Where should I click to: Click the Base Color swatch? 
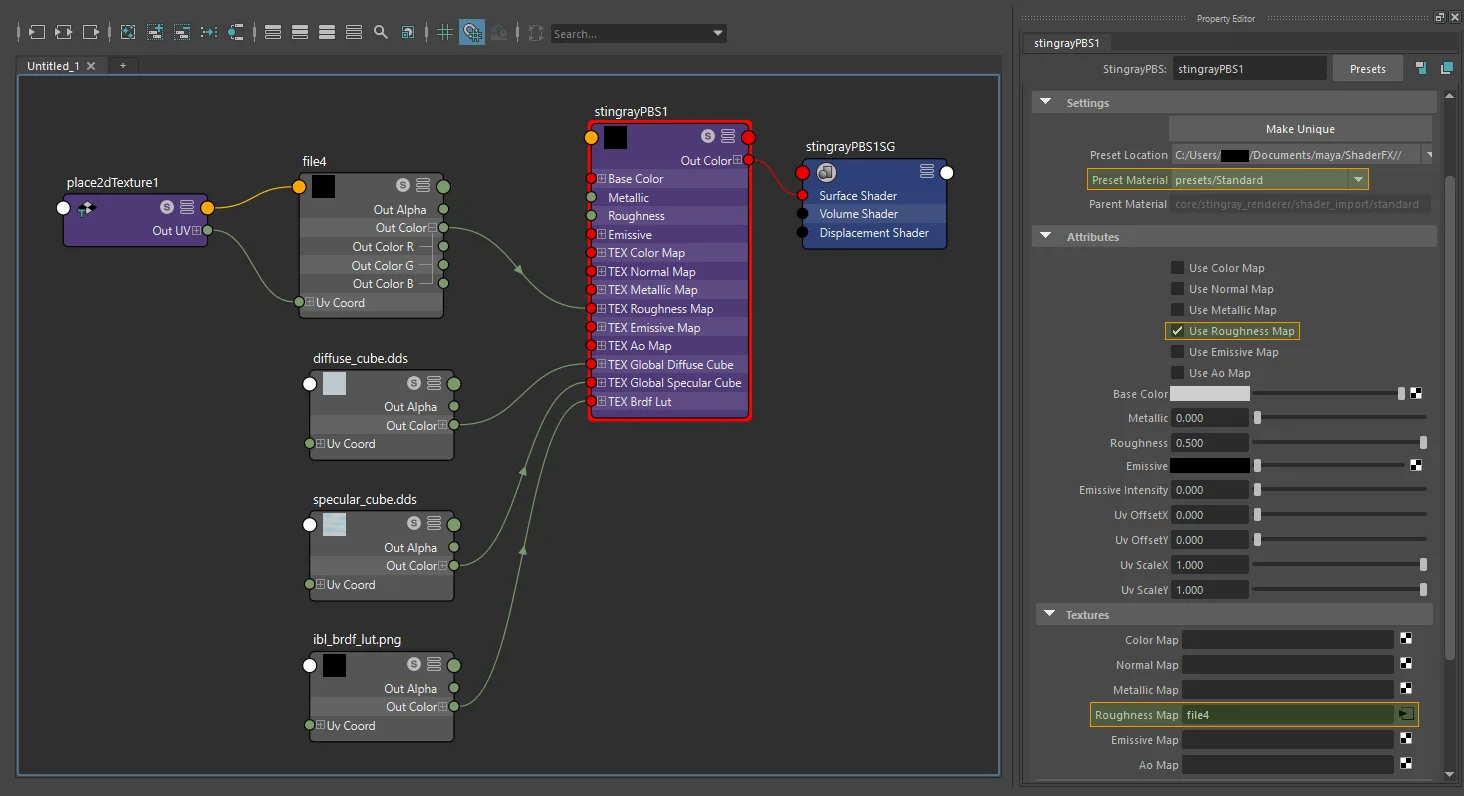point(1210,394)
